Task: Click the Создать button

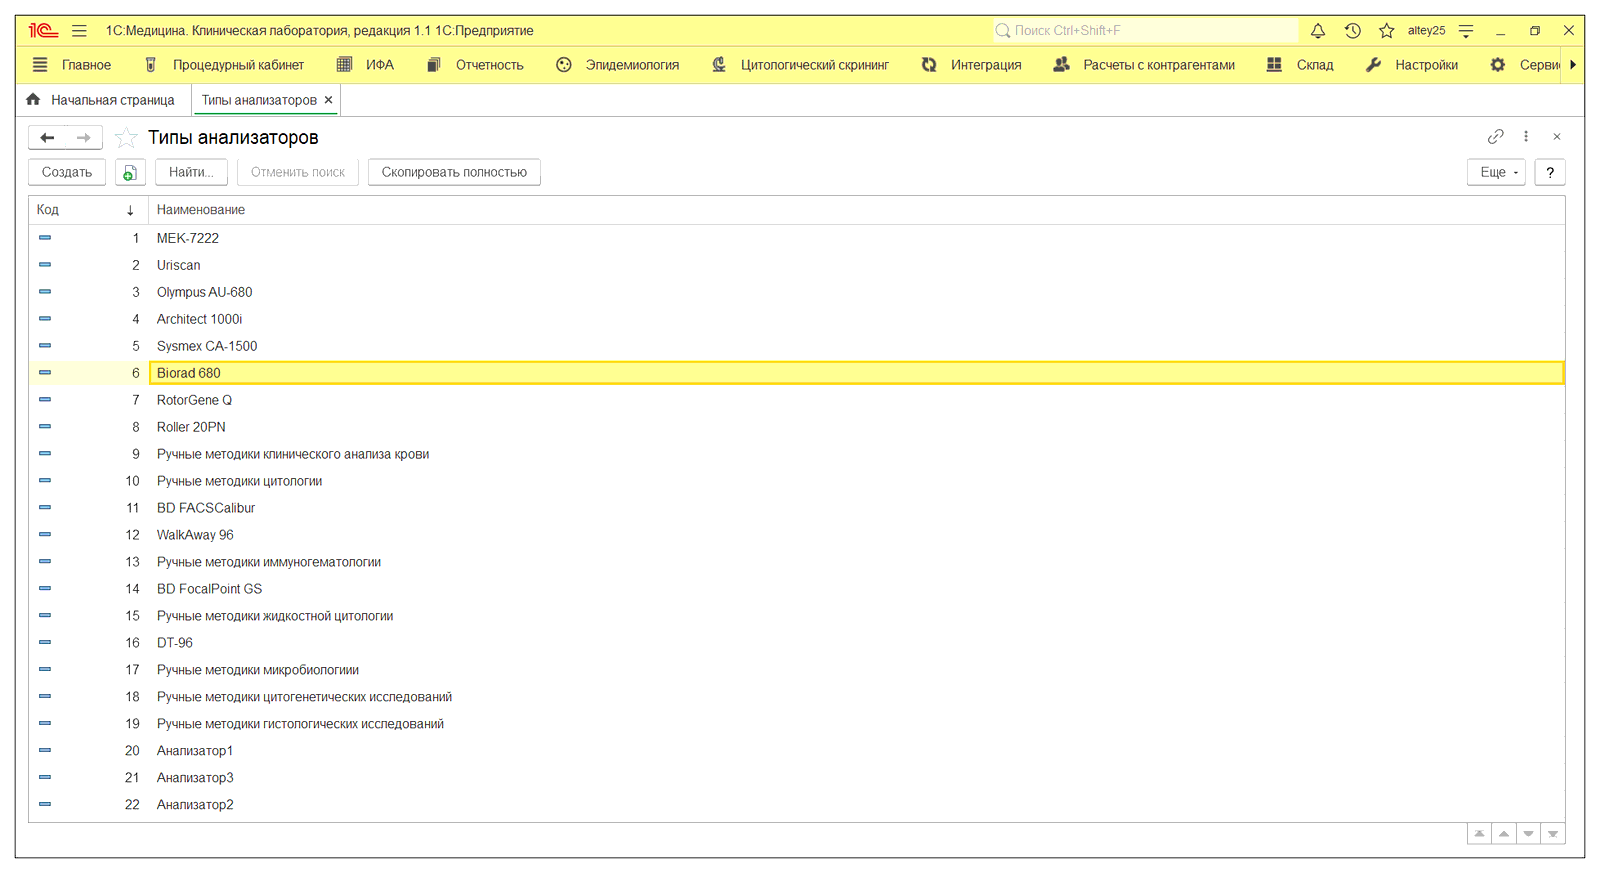Action: 67,172
